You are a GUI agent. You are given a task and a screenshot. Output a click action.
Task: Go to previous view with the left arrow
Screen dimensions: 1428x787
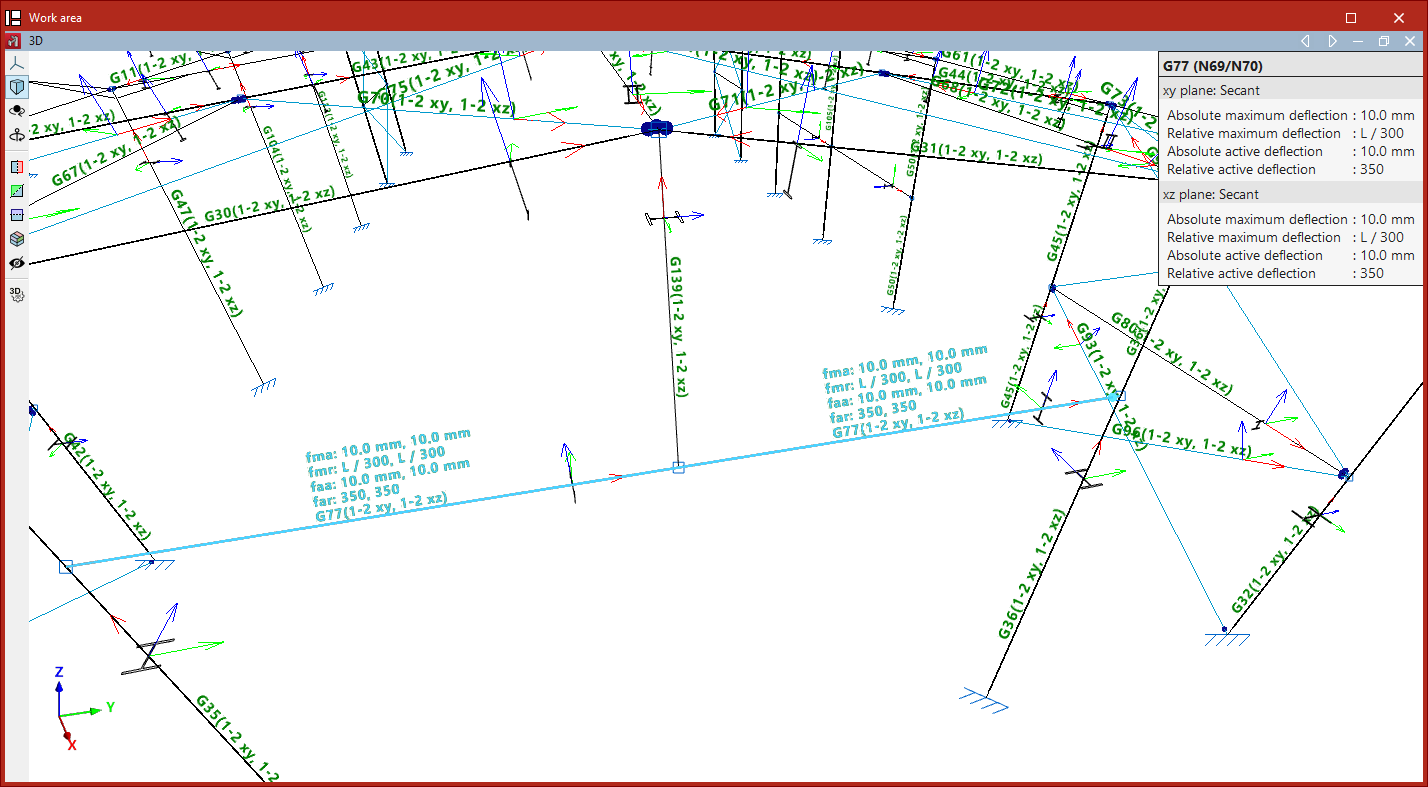[x=1305, y=41]
